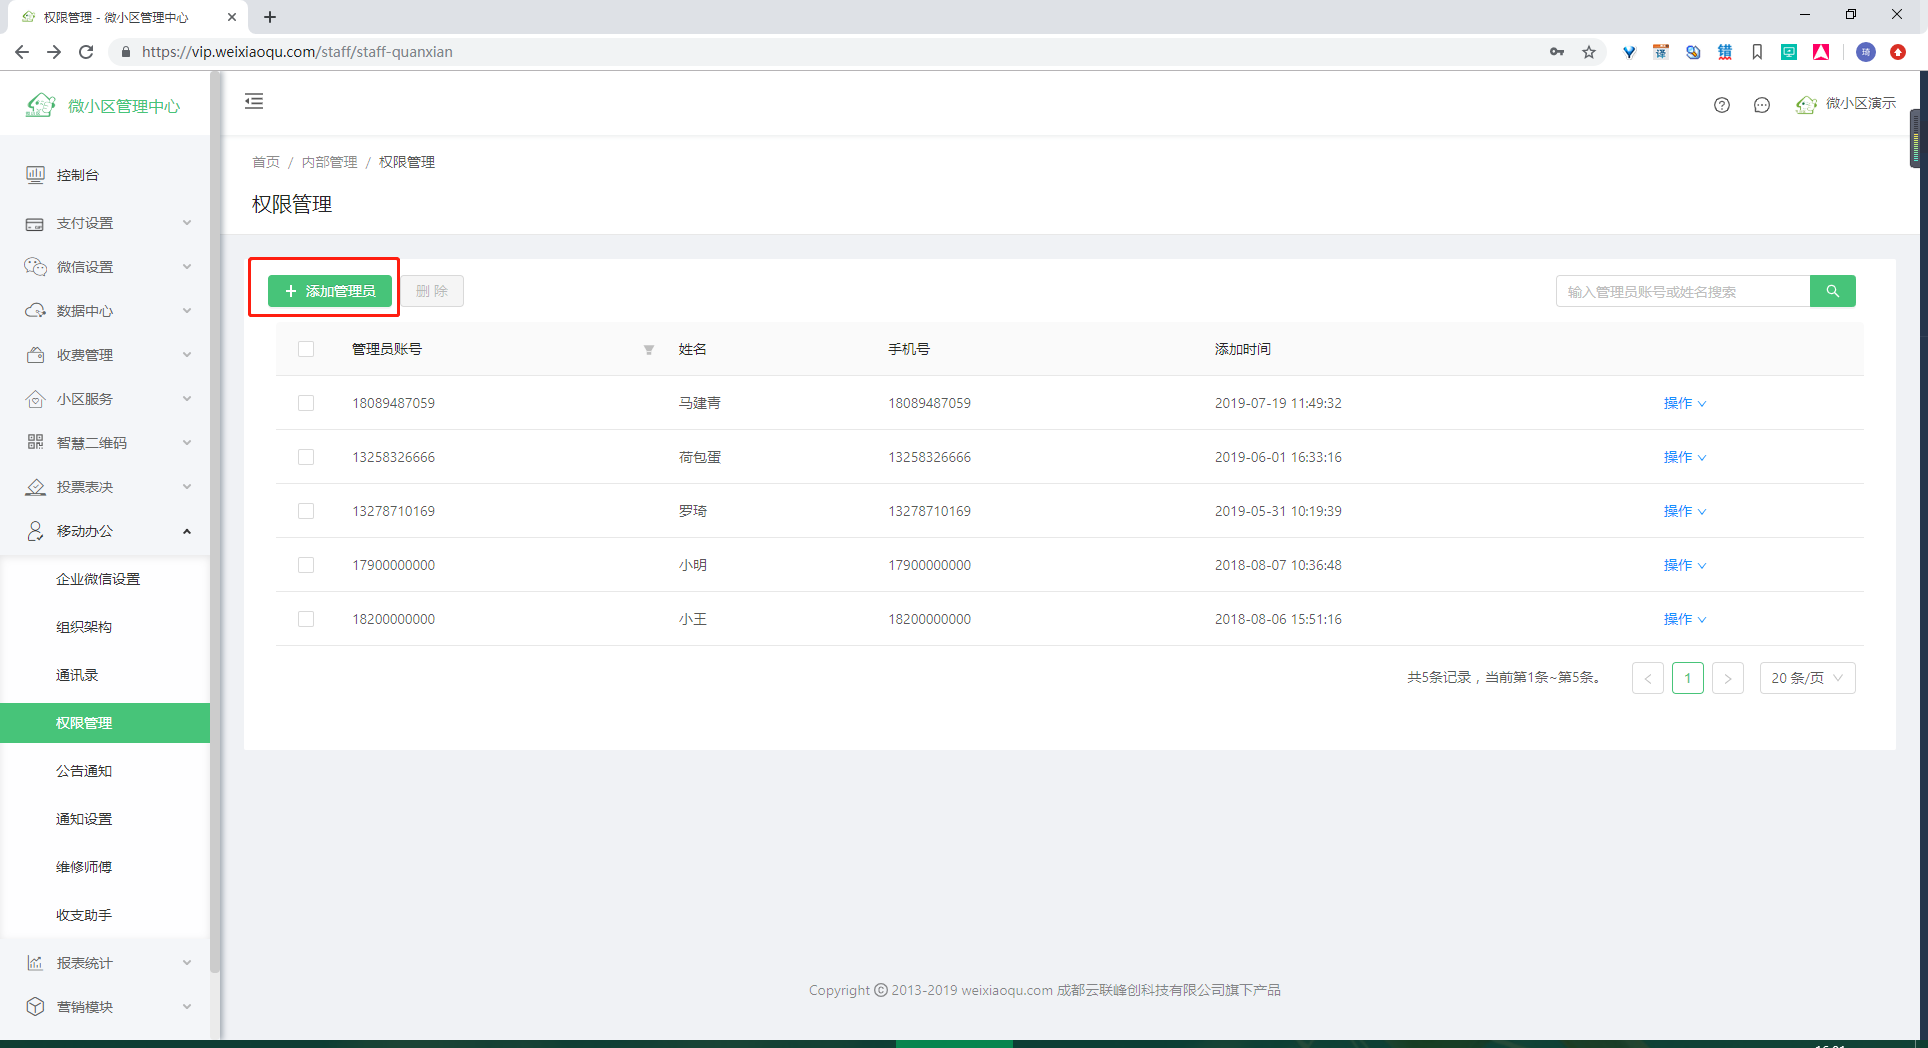Expand the 收费管理 menu arrow
This screenshot has height=1048, width=1928.
pos(187,355)
